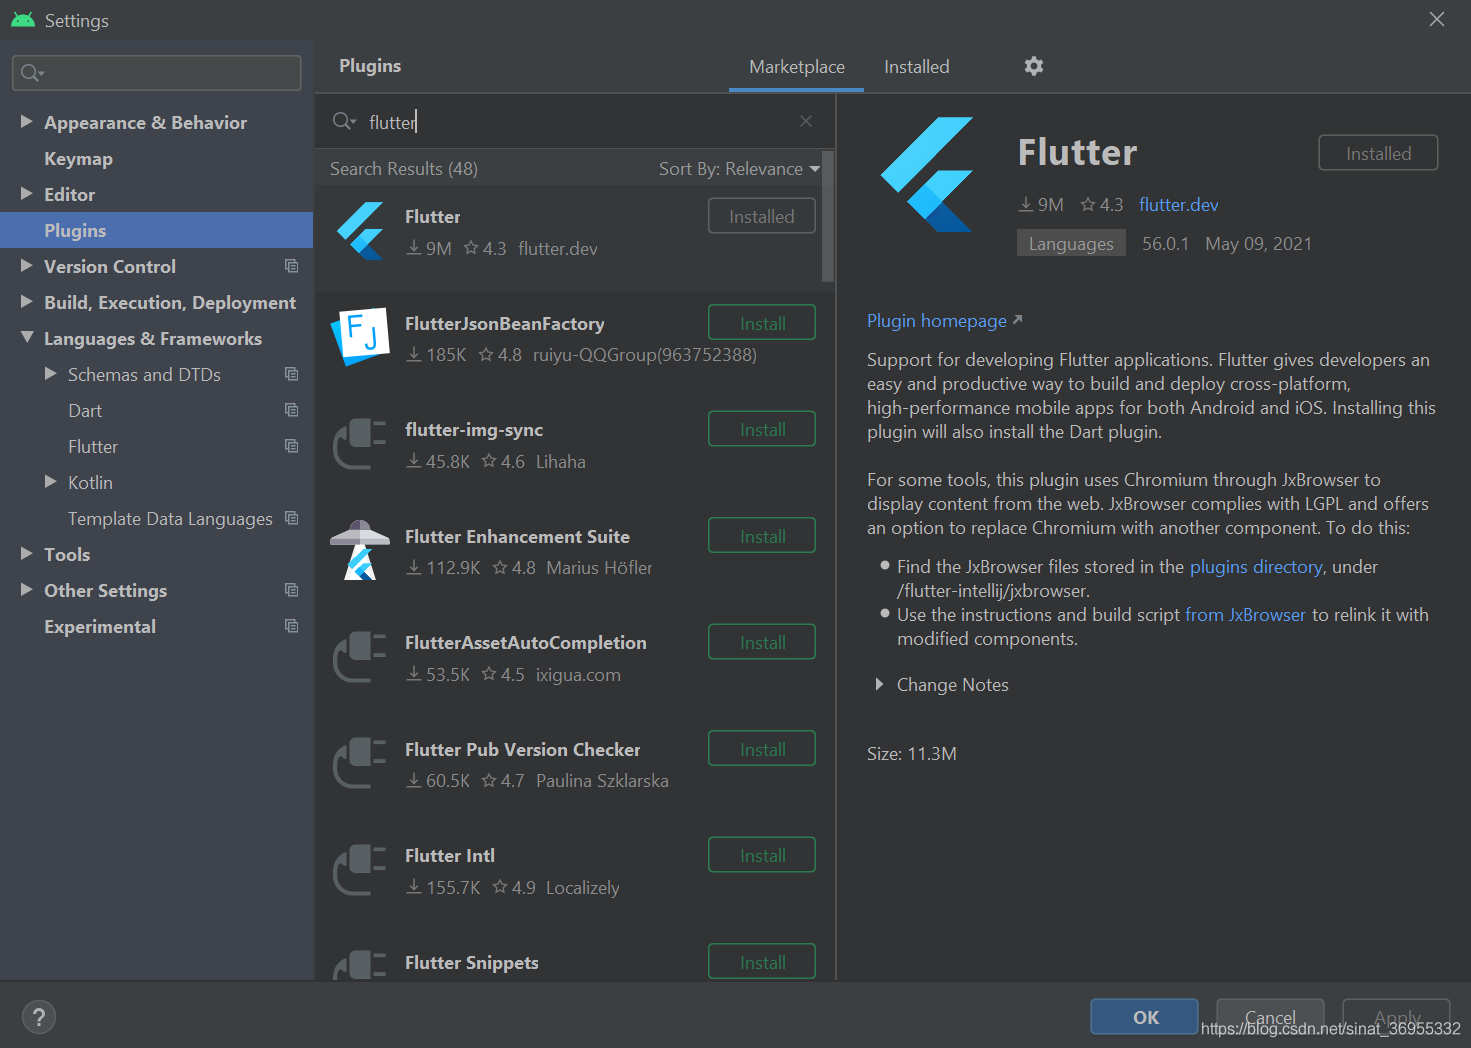1471x1048 pixels.
Task: Click the flutter-img-sync plug icon
Action: pyautogui.click(x=359, y=444)
